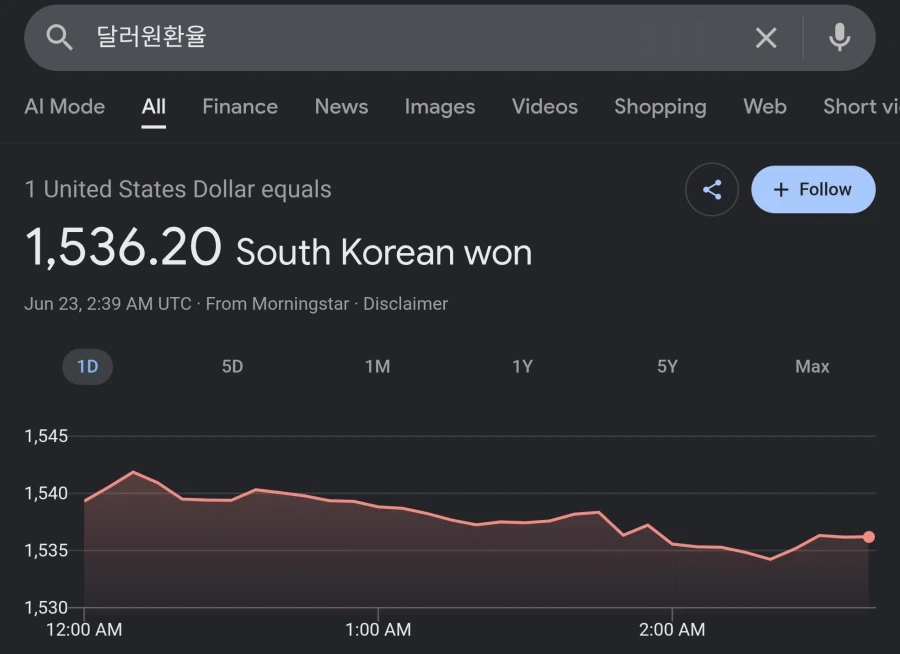Show the 1Y chart range

[x=522, y=366]
